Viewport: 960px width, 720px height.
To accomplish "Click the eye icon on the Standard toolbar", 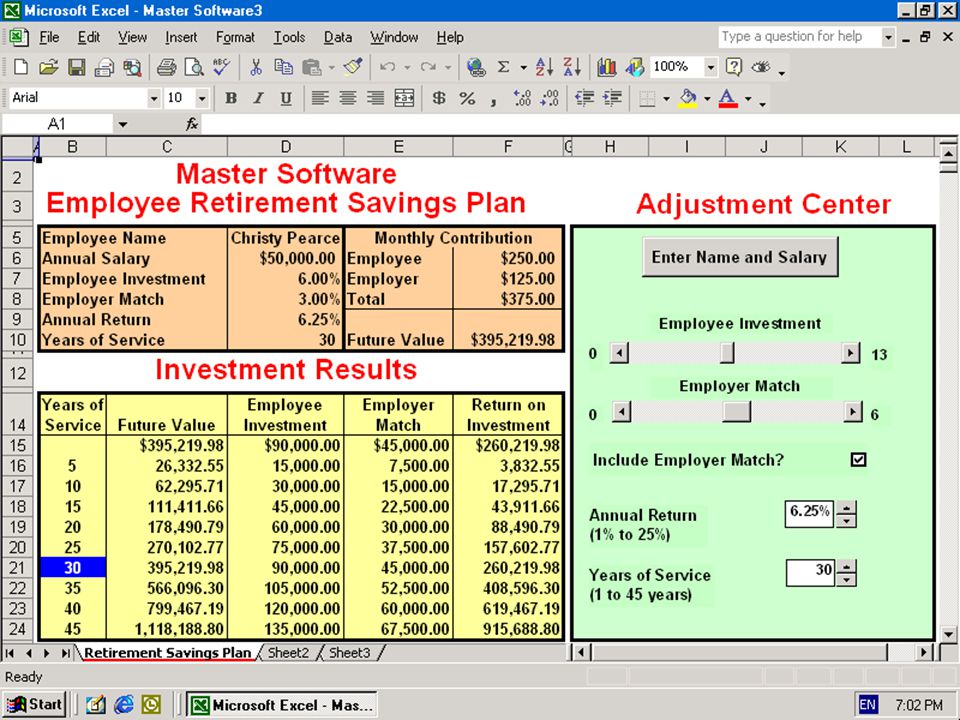I will (x=761, y=67).
